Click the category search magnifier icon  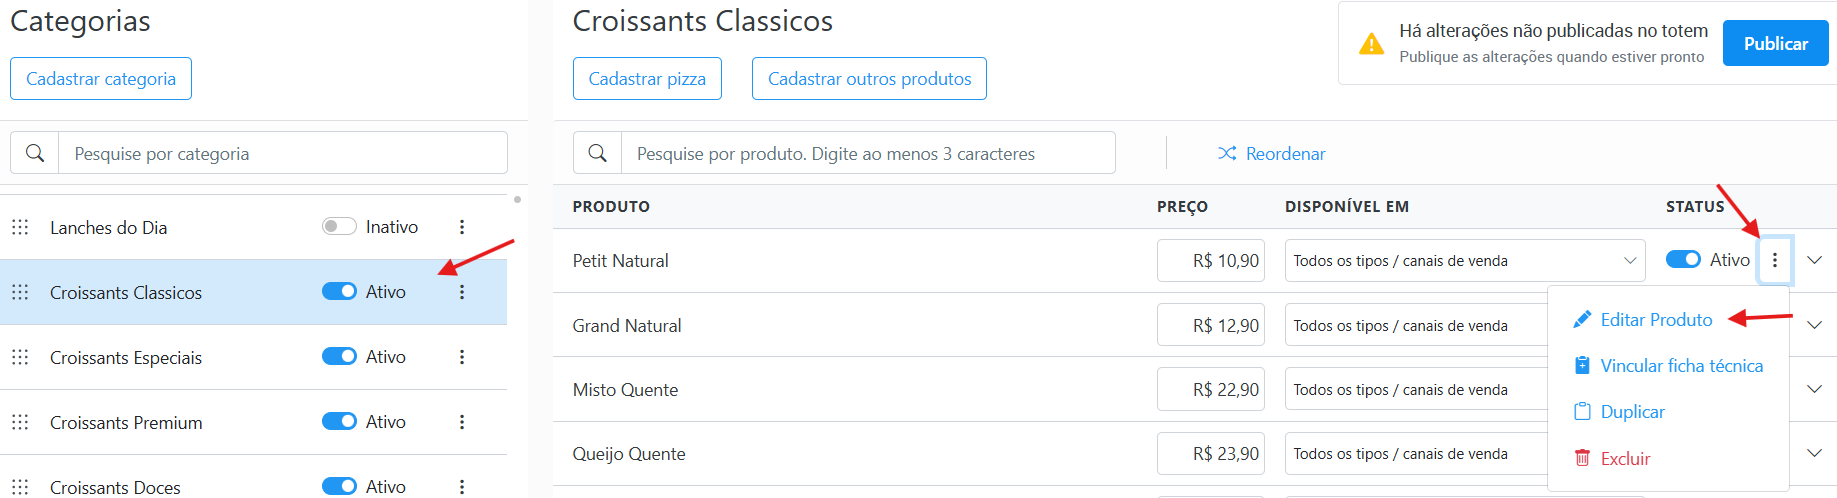click(35, 153)
